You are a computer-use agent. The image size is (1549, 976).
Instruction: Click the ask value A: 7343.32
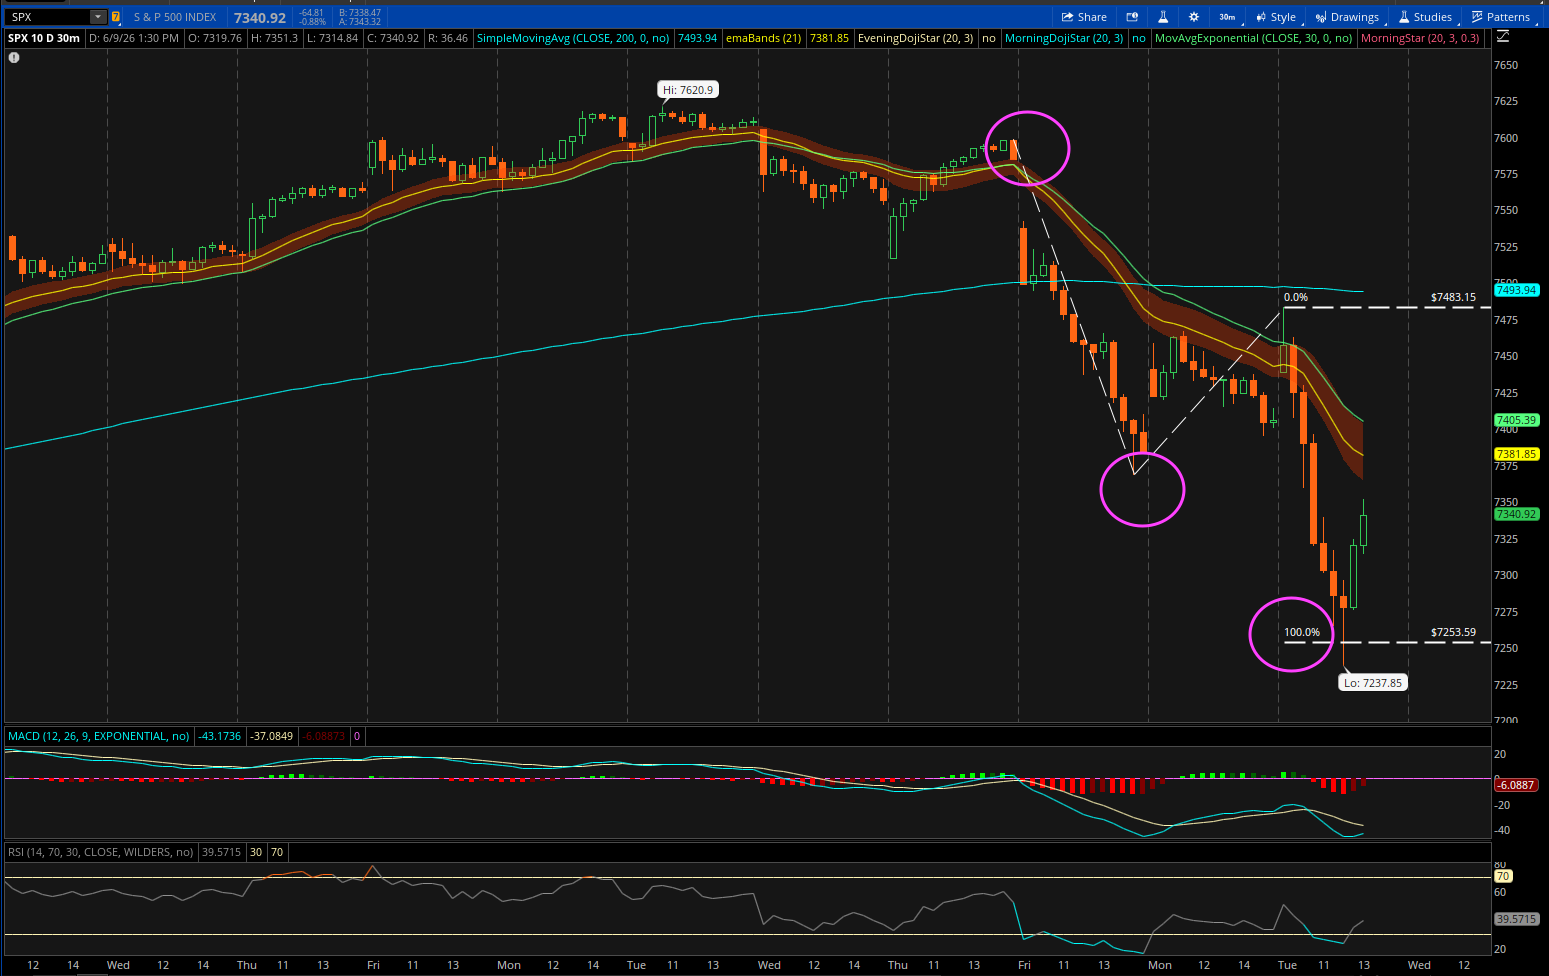pyautogui.click(x=360, y=22)
